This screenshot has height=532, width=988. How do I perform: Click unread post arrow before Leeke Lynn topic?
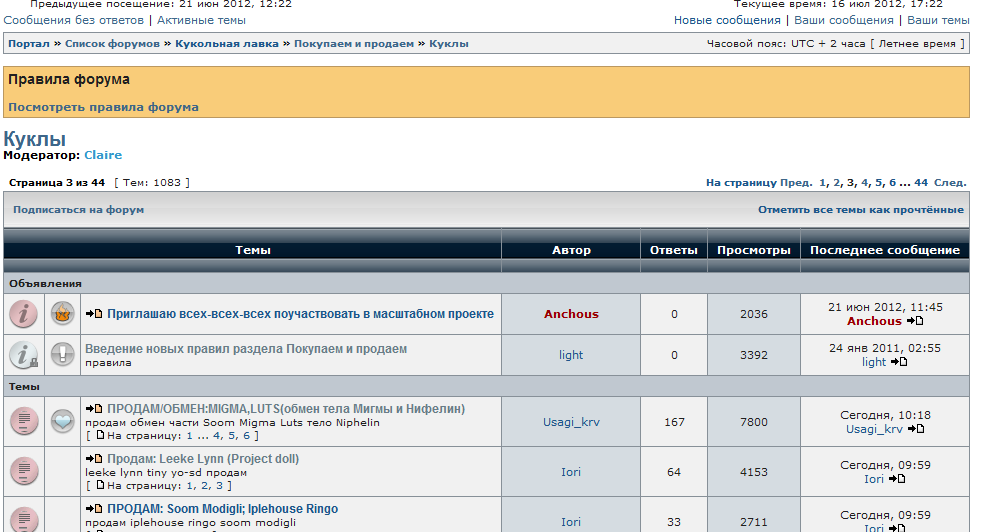[95, 459]
